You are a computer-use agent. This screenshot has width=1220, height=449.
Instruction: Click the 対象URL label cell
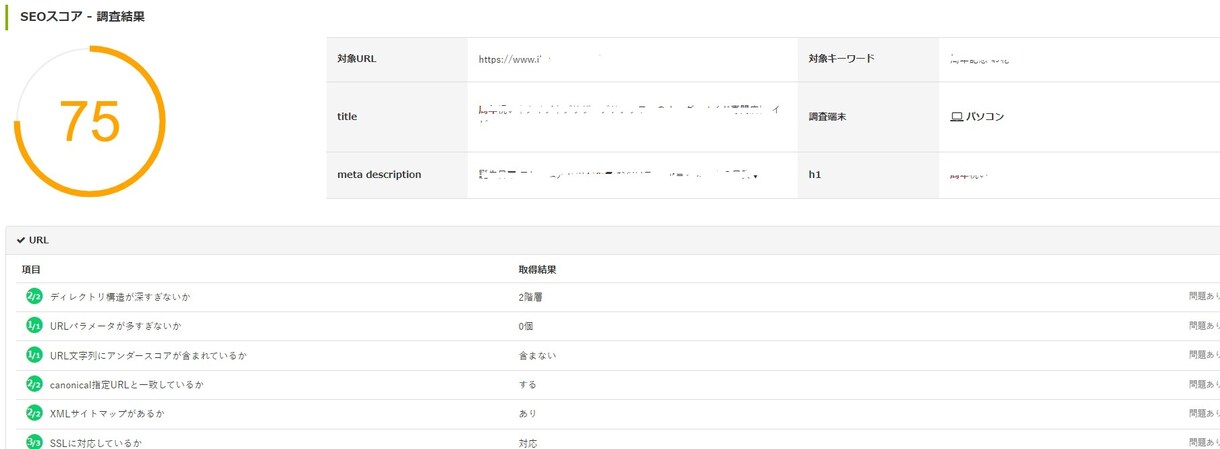[397, 59]
